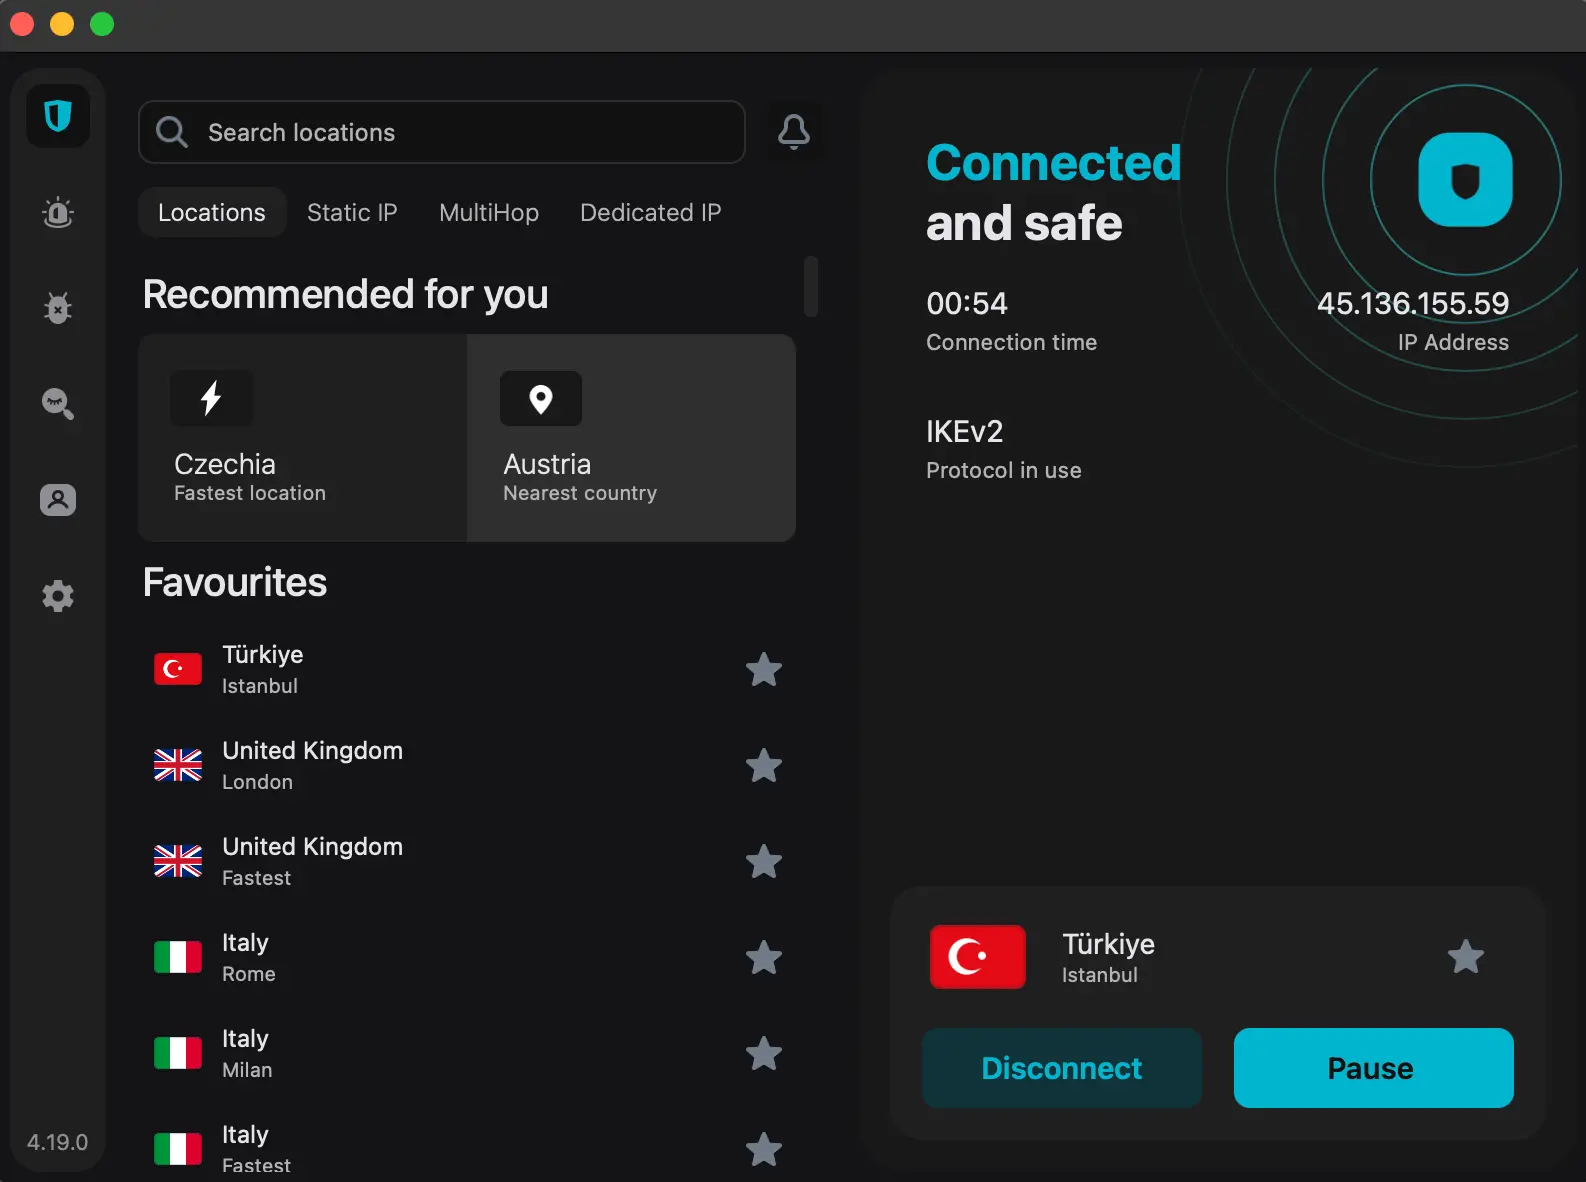Unfavourite Türkiye Istanbul in the favourites list
Screen dimensions: 1586x1182
click(764, 670)
